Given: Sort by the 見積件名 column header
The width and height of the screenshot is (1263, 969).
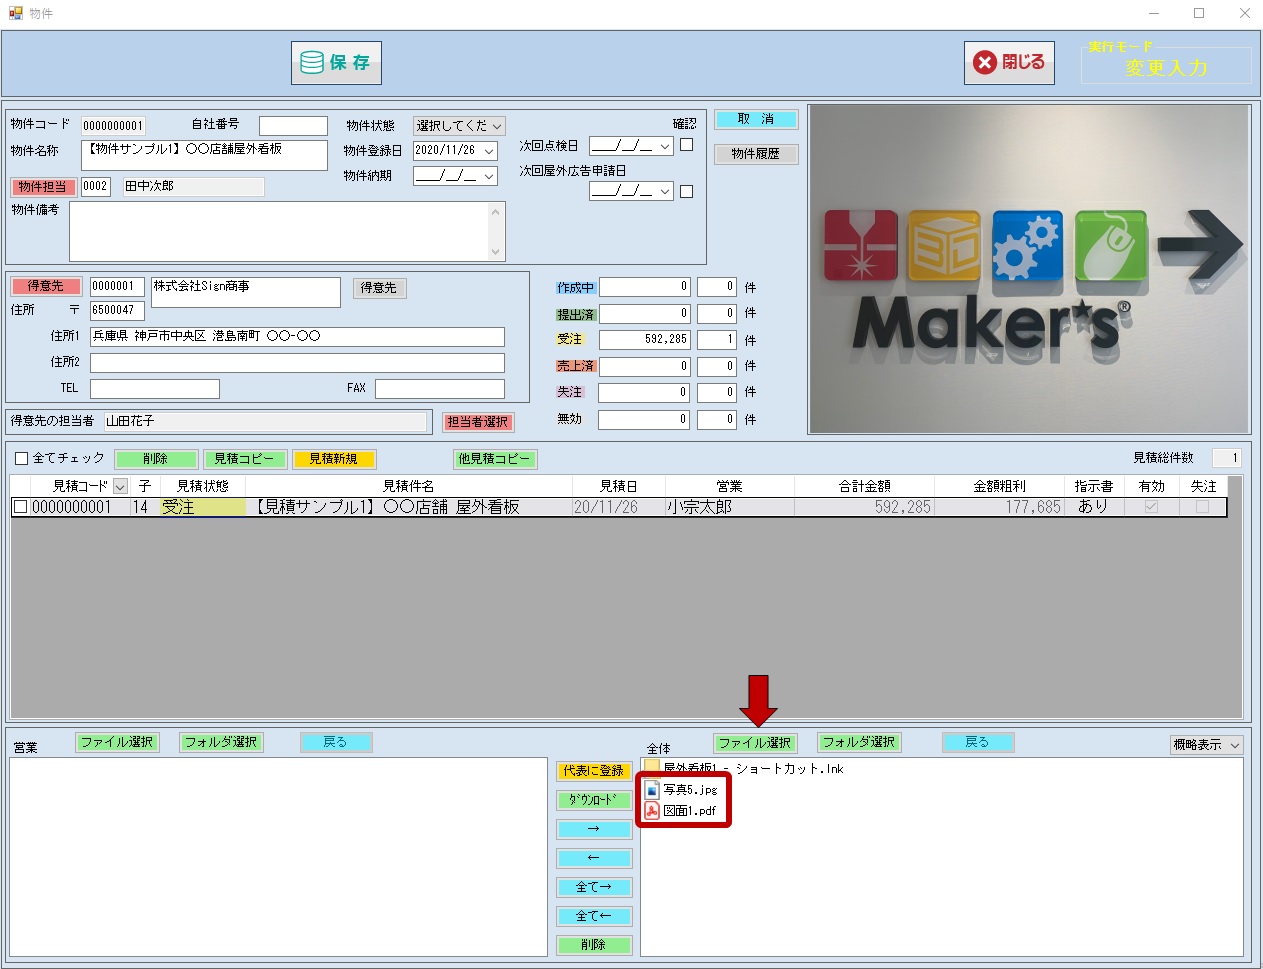Looking at the screenshot, I should 409,486.
